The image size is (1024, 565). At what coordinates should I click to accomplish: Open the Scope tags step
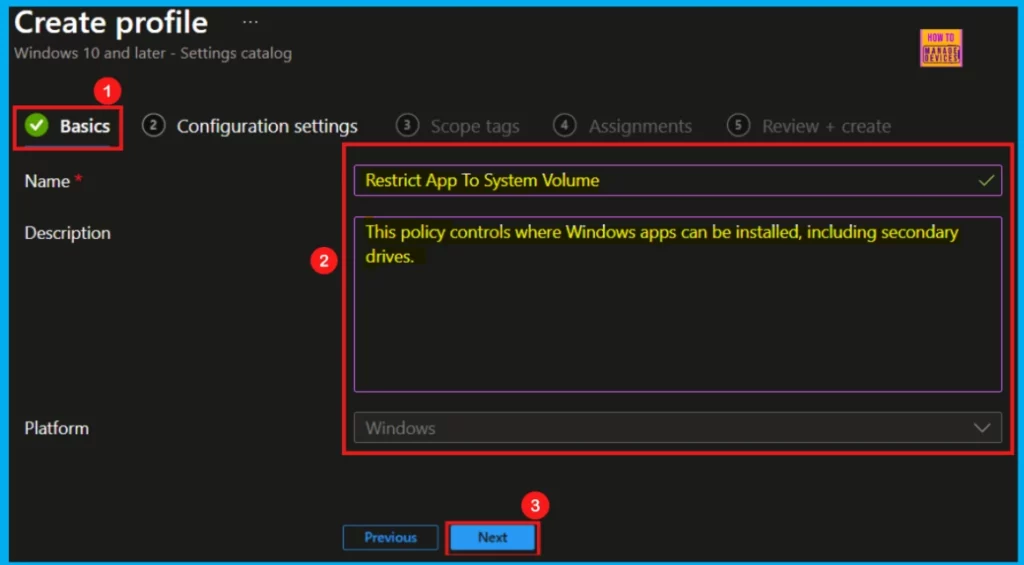458,126
